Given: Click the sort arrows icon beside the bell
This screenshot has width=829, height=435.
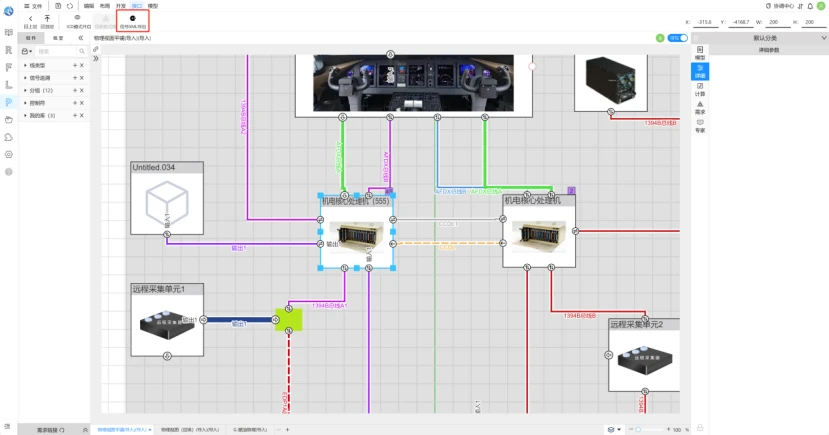Looking at the screenshot, I should click(800, 6).
